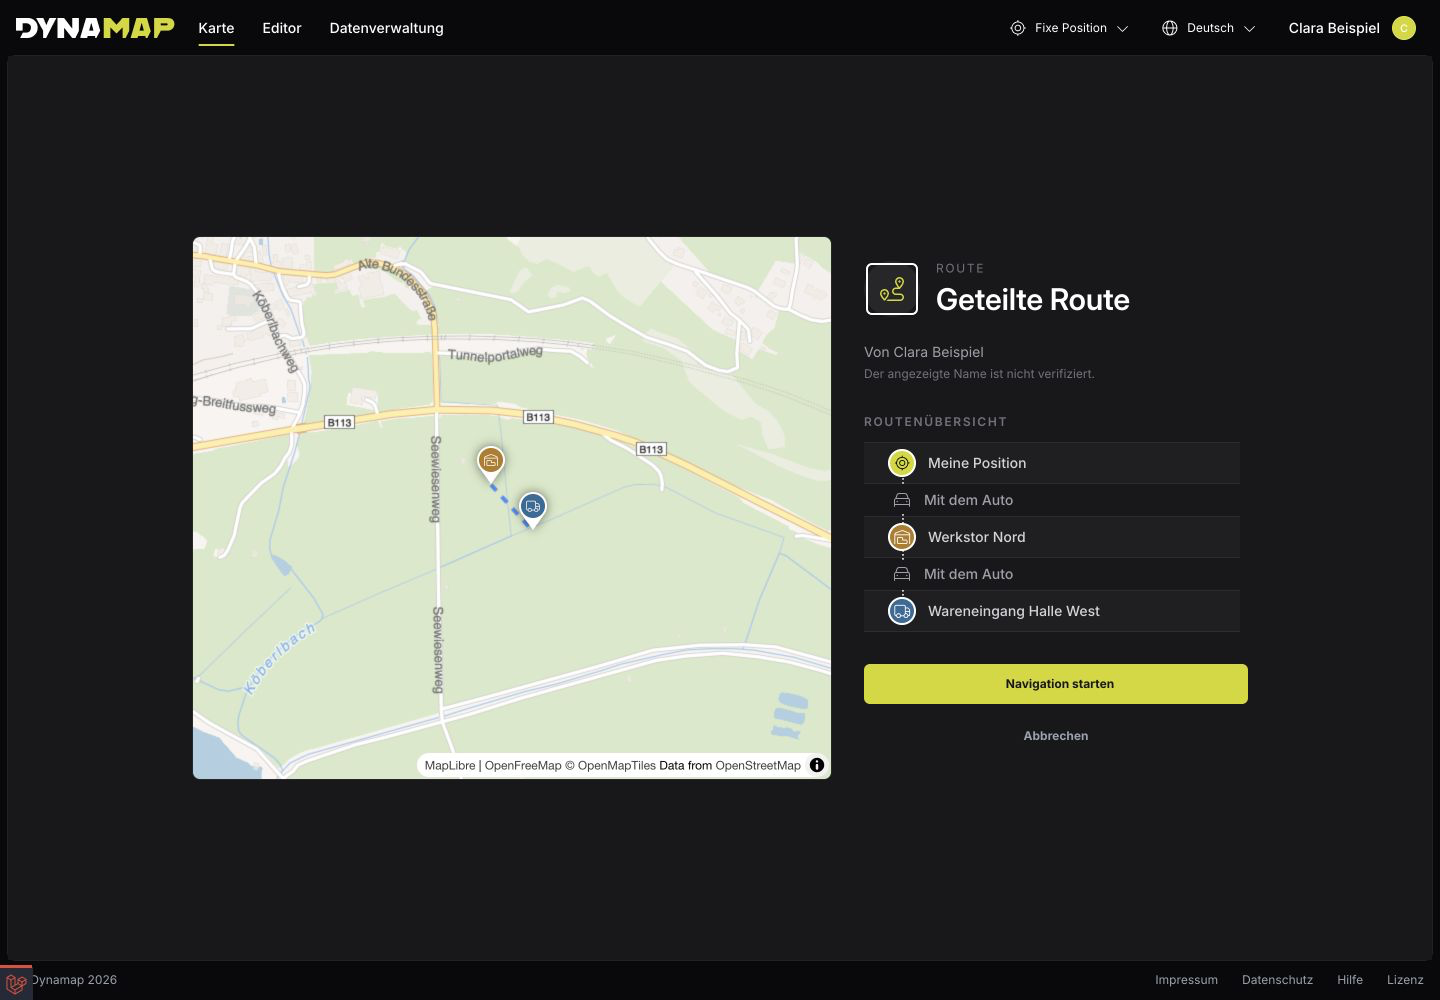The height and width of the screenshot is (1000, 1440).
Task: Click the user avatar circle
Action: pos(1404,28)
